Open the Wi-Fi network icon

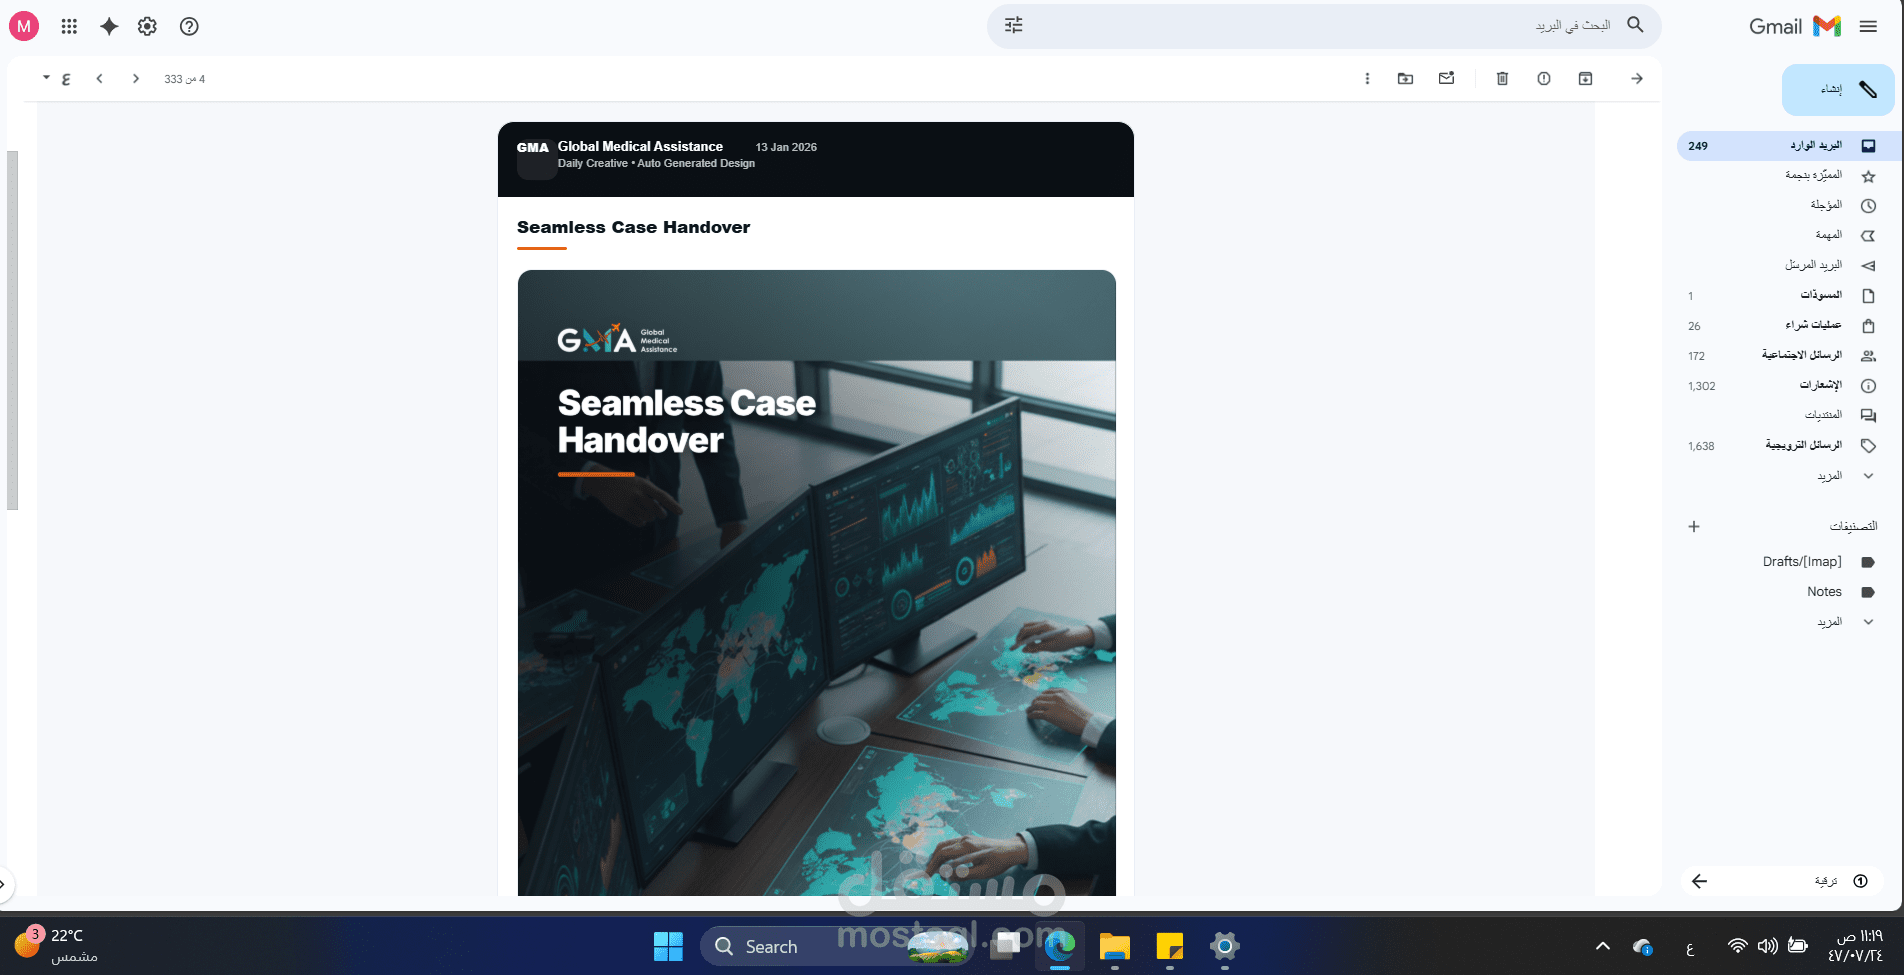(1738, 946)
